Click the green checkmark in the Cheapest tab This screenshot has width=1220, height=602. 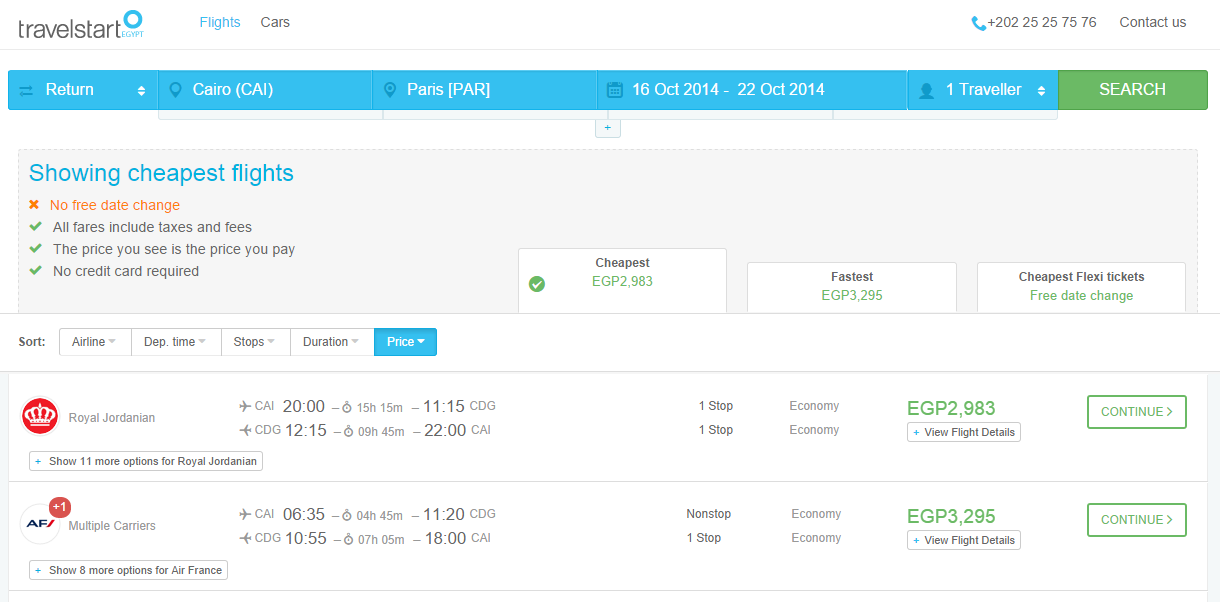pyautogui.click(x=537, y=284)
